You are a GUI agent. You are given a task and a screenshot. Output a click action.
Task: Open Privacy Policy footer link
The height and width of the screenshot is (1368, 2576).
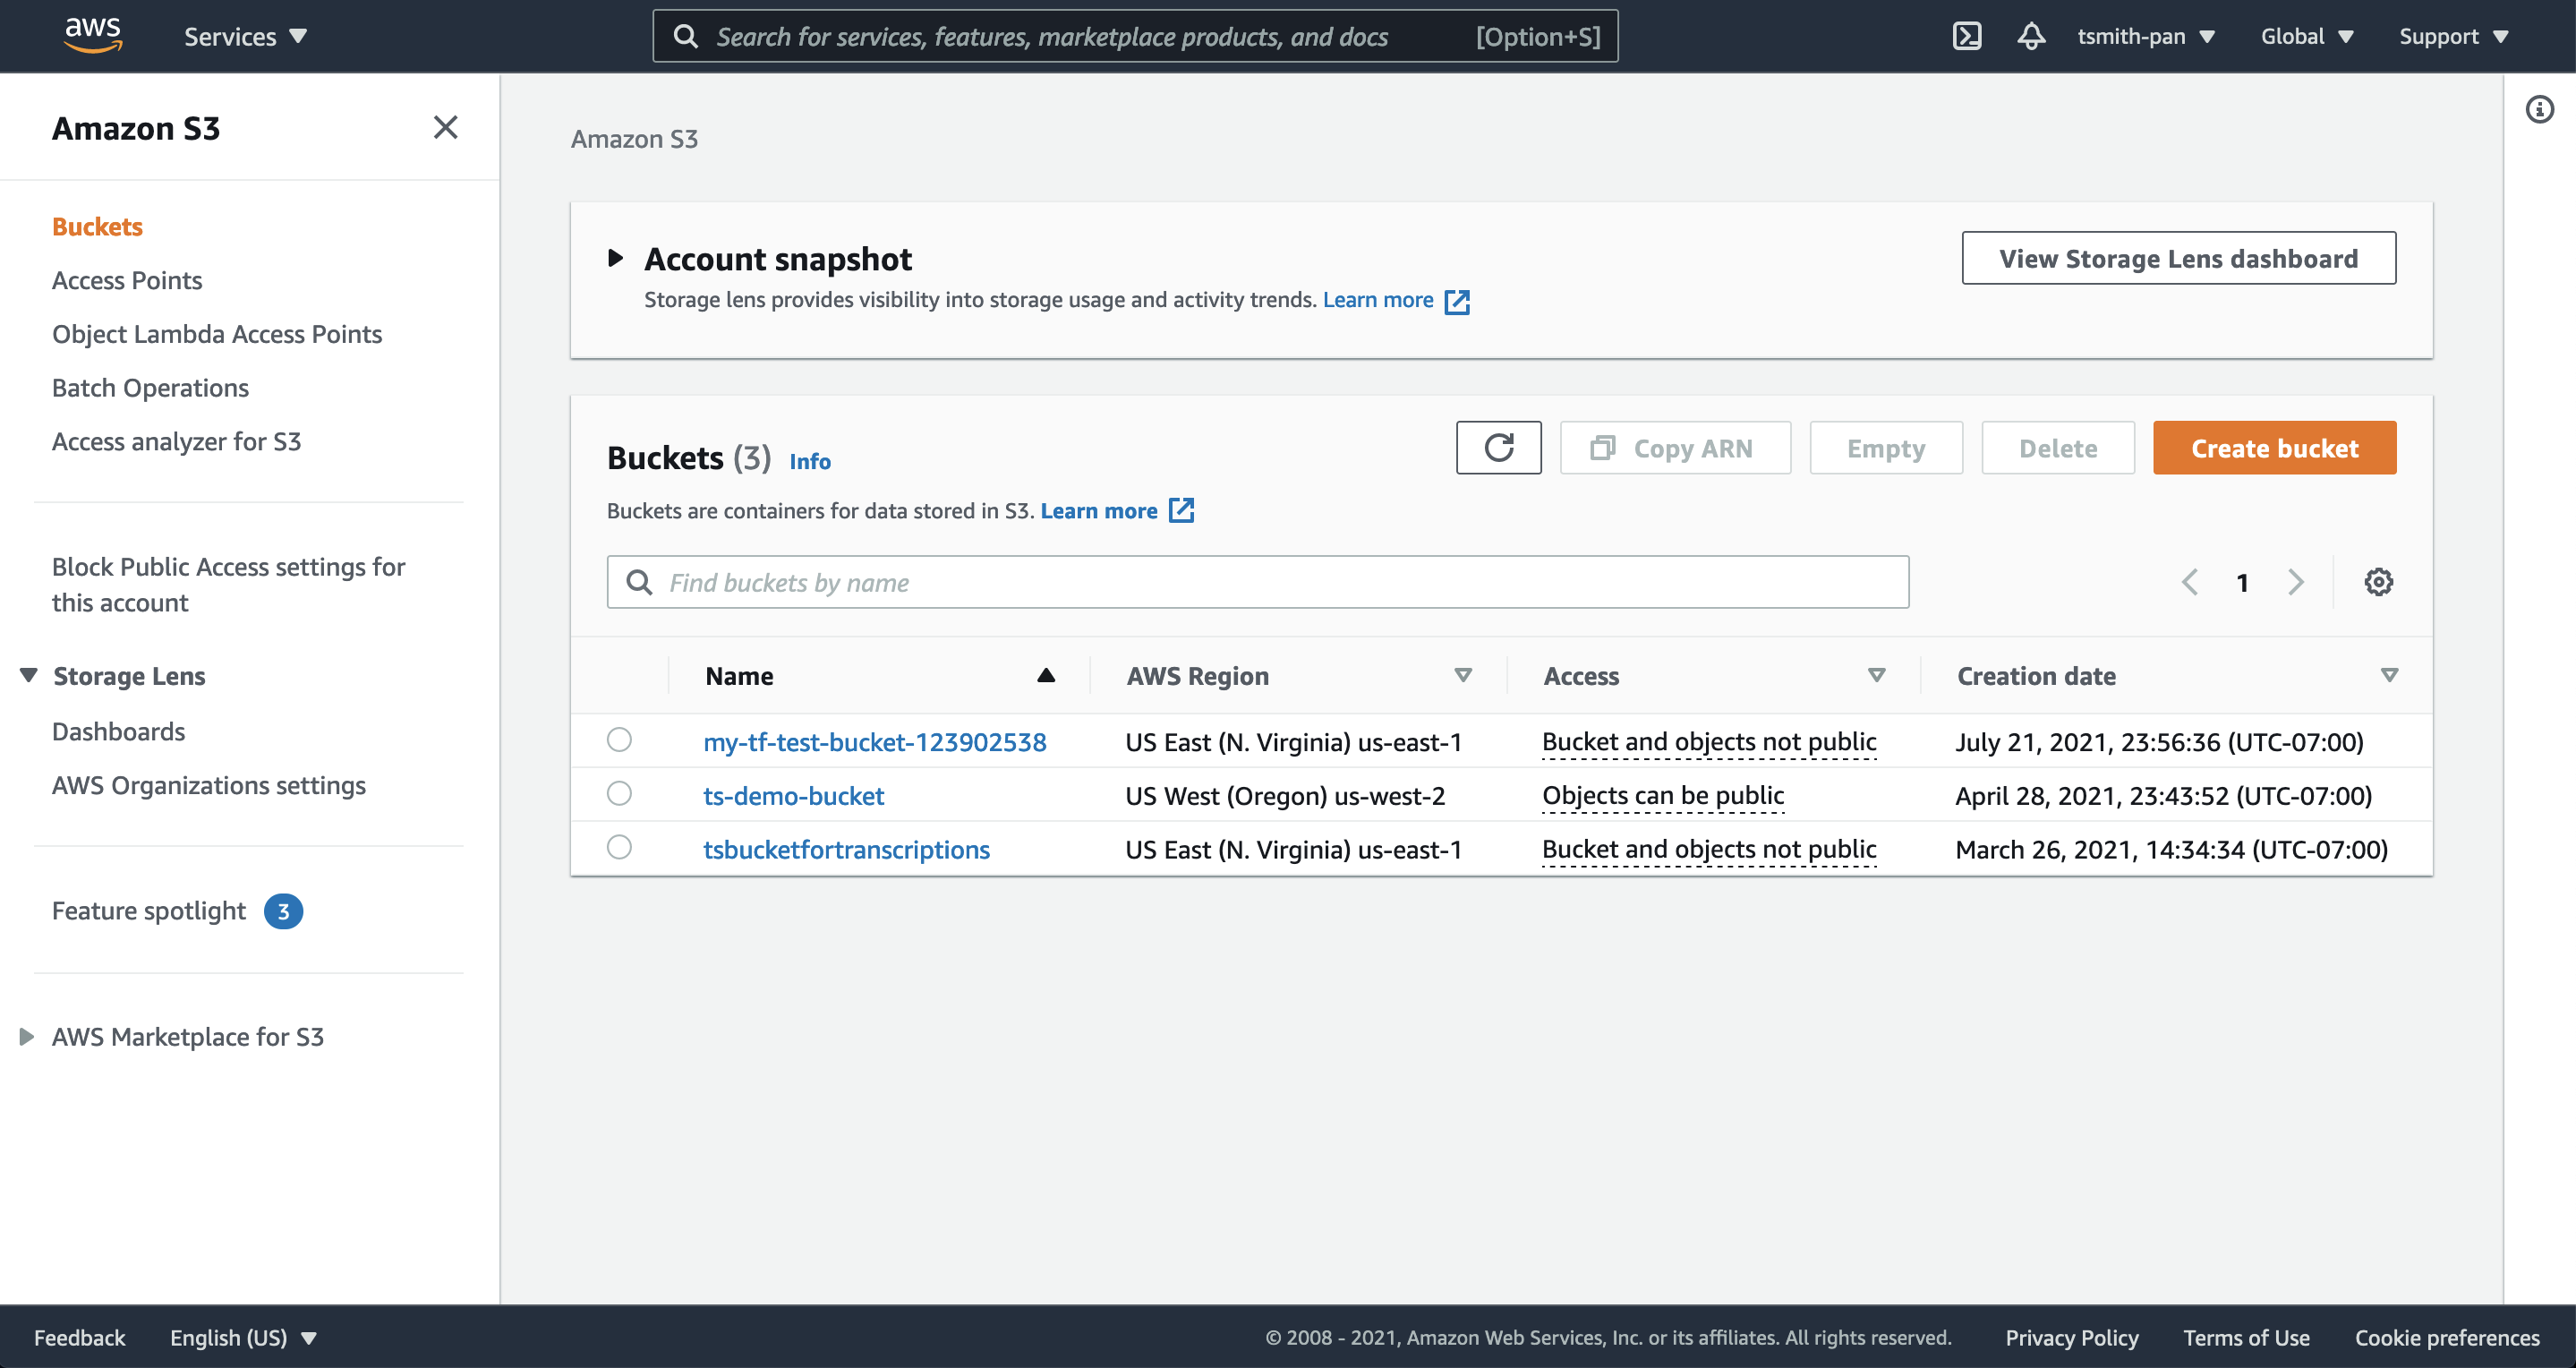(x=2071, y=1338)
